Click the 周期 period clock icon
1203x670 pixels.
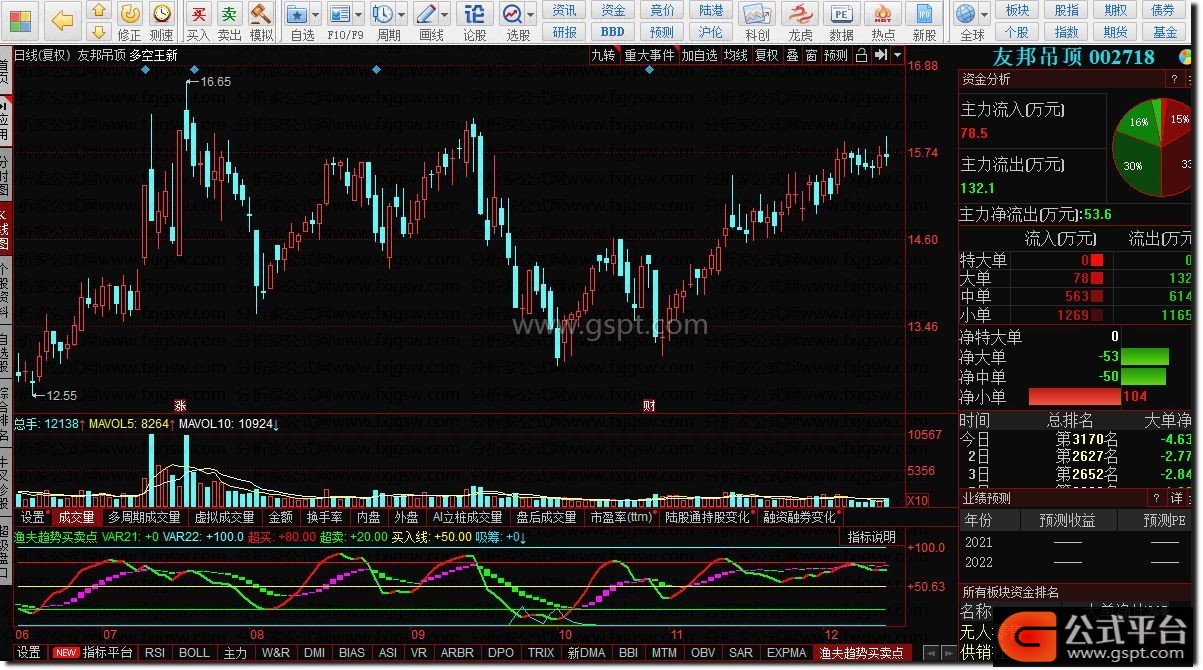tap(383, 14)
